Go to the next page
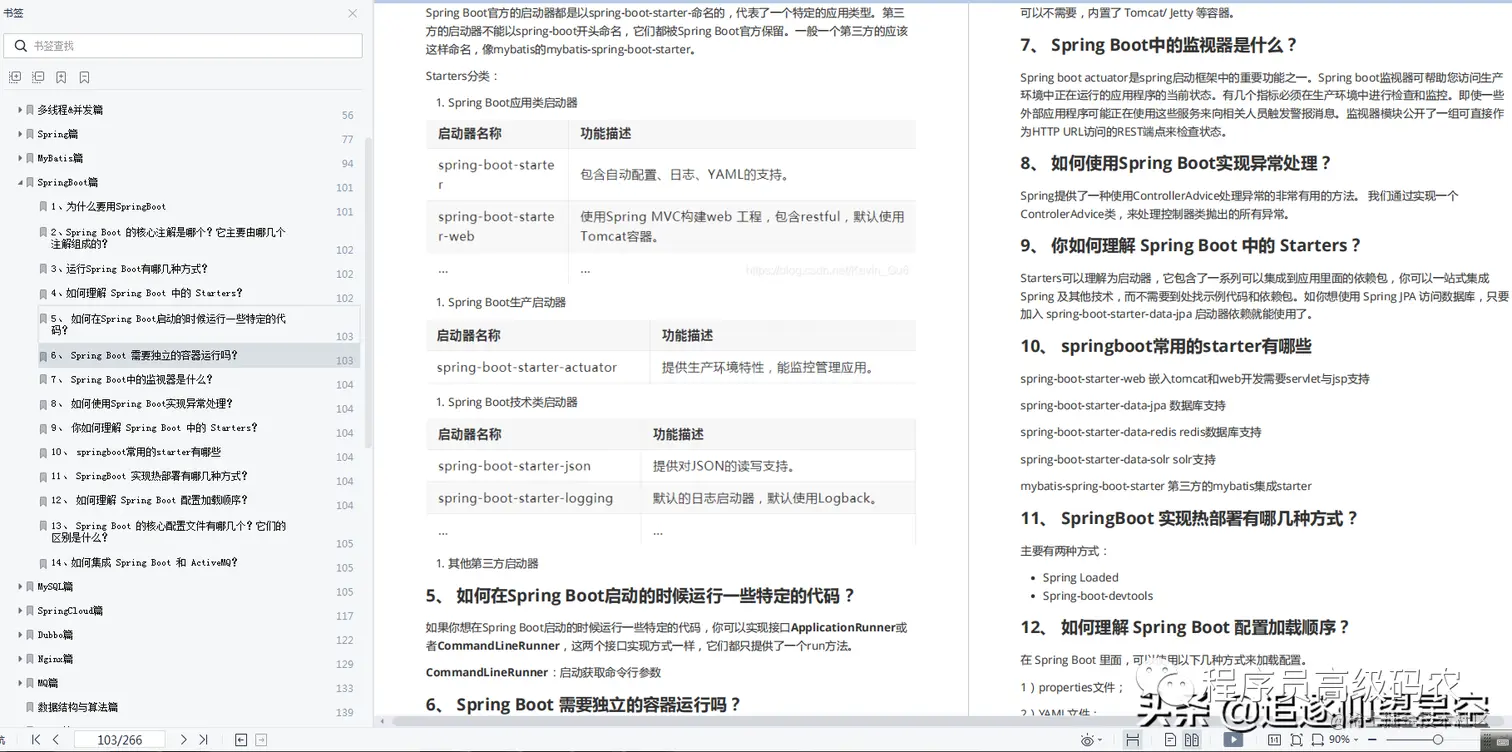The height and width of the screenshot is (752, 1512). click(x=183, y=740)
